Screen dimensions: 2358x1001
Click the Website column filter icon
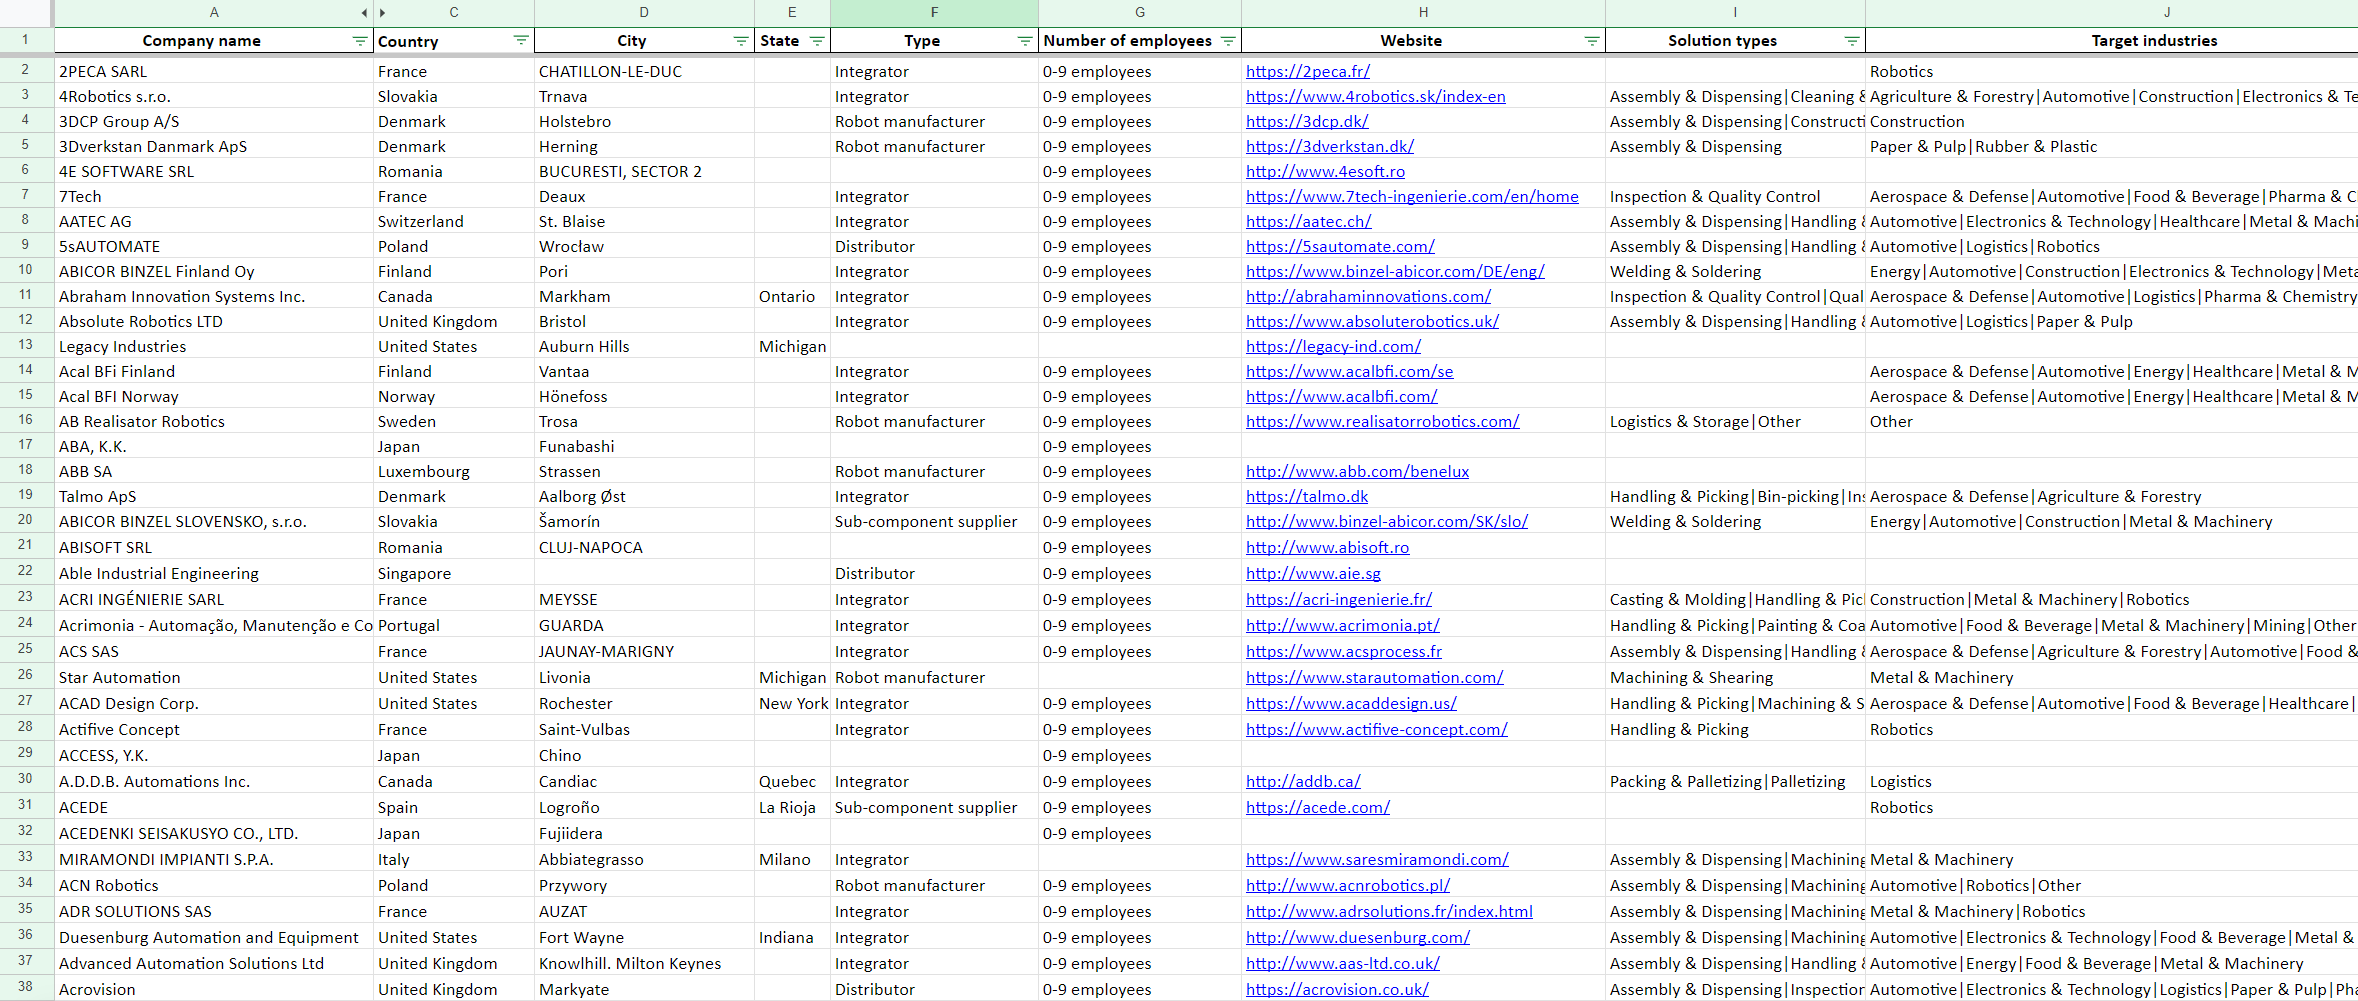1591,41
